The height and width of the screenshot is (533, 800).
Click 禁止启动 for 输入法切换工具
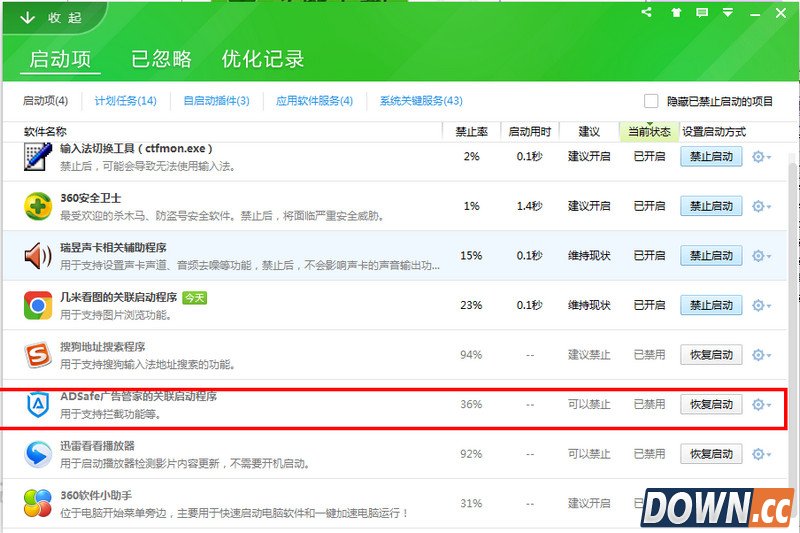[711, 157]
